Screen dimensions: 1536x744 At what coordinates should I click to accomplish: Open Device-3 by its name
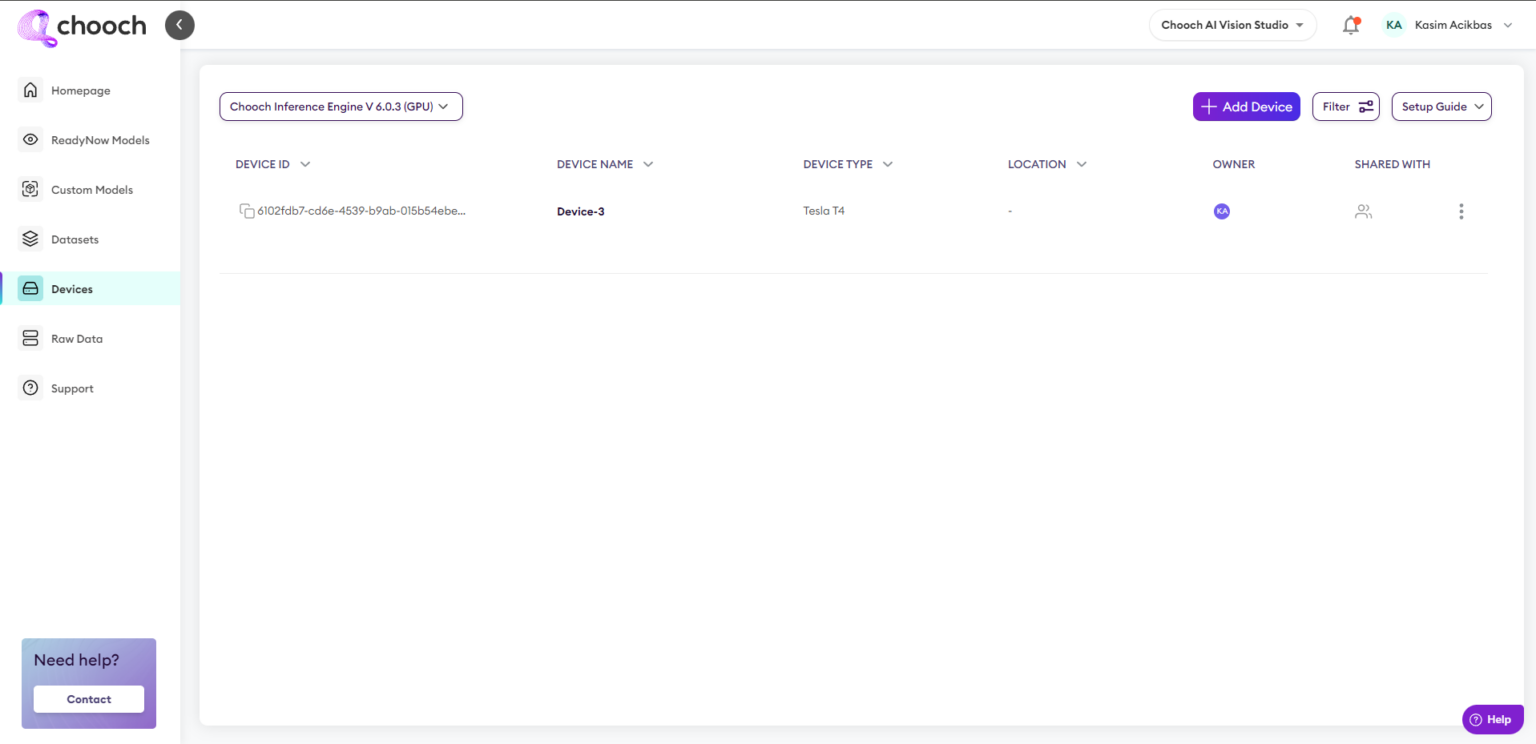(x=581, y=212)
